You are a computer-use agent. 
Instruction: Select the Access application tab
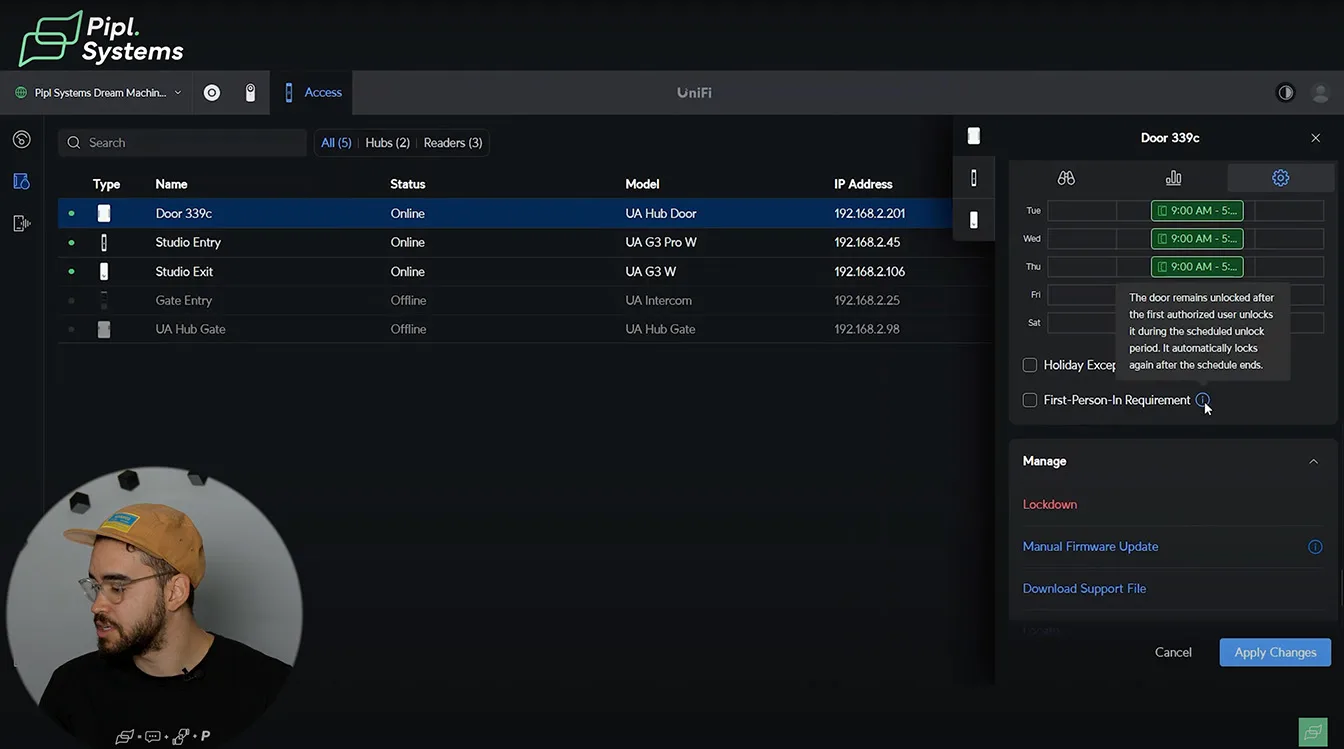pos(312,93)
